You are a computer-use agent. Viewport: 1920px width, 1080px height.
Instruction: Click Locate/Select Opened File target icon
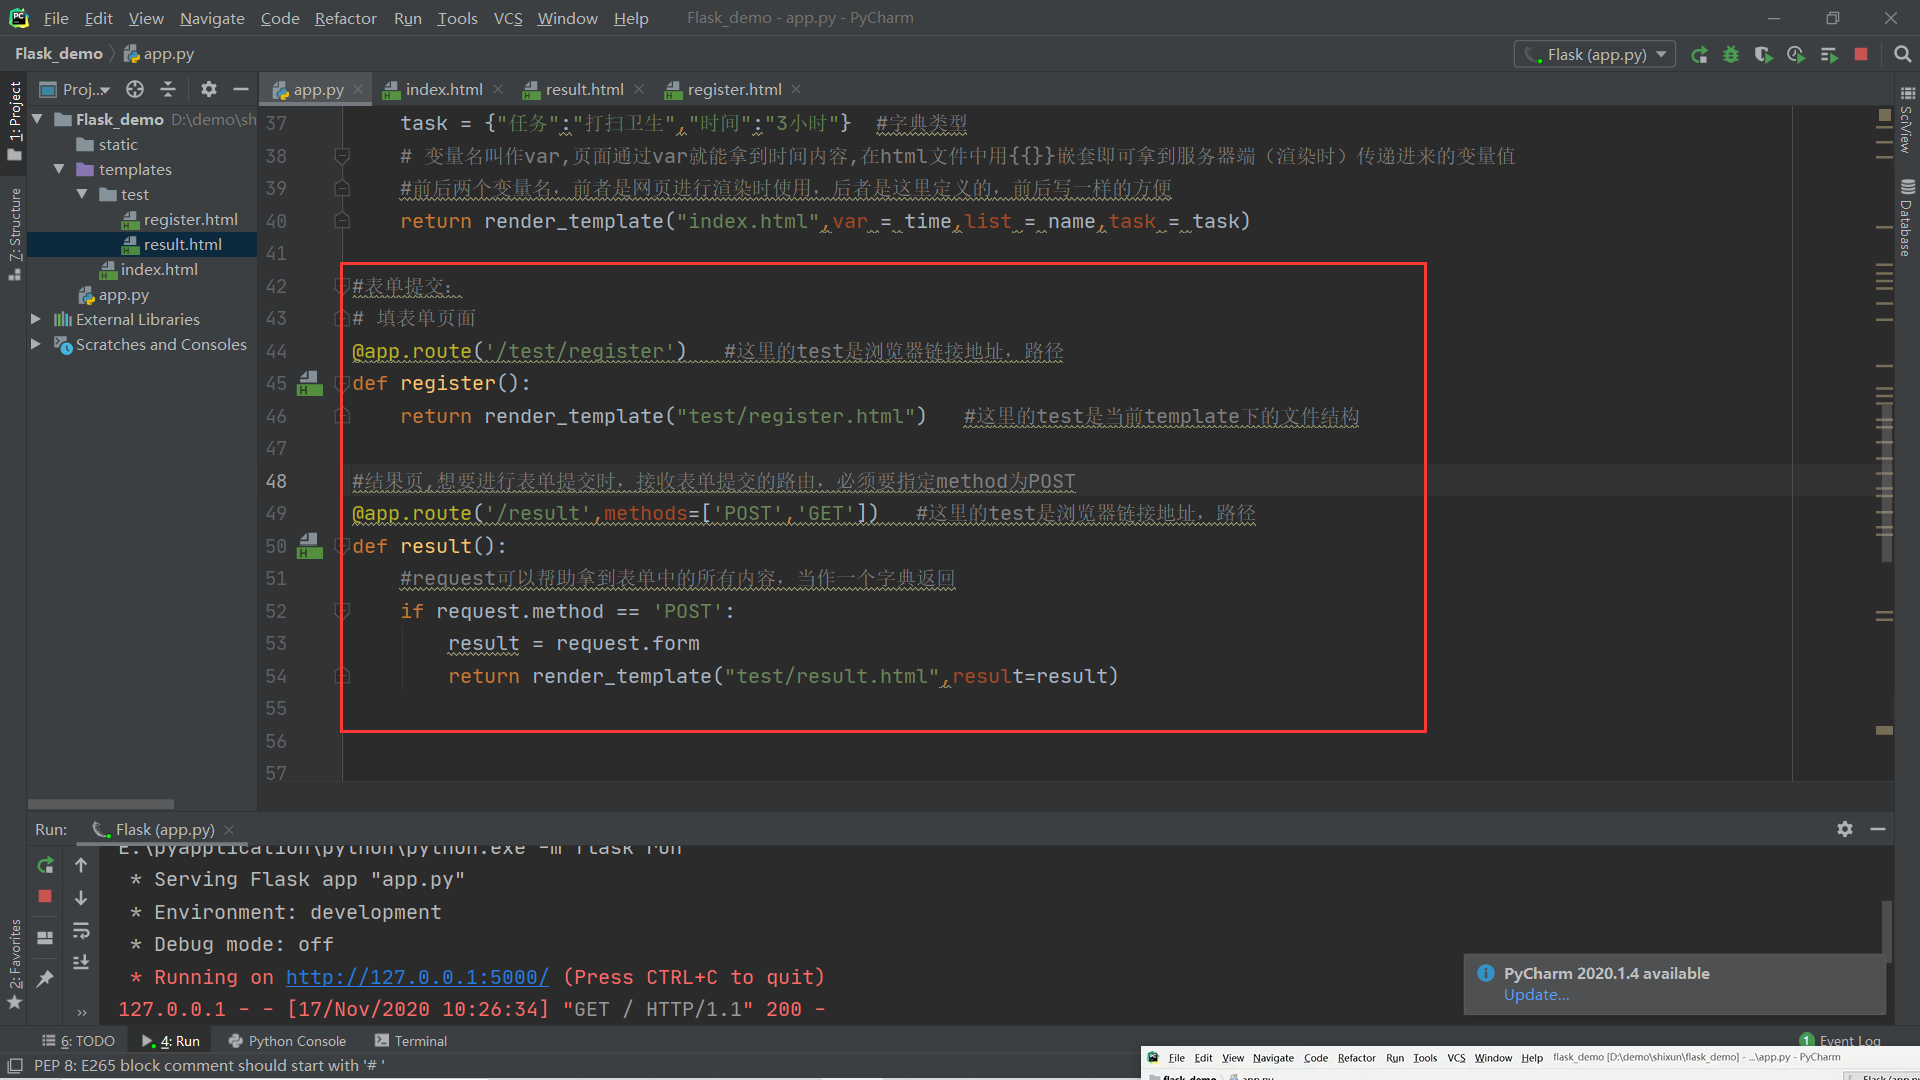click(135, 89)
